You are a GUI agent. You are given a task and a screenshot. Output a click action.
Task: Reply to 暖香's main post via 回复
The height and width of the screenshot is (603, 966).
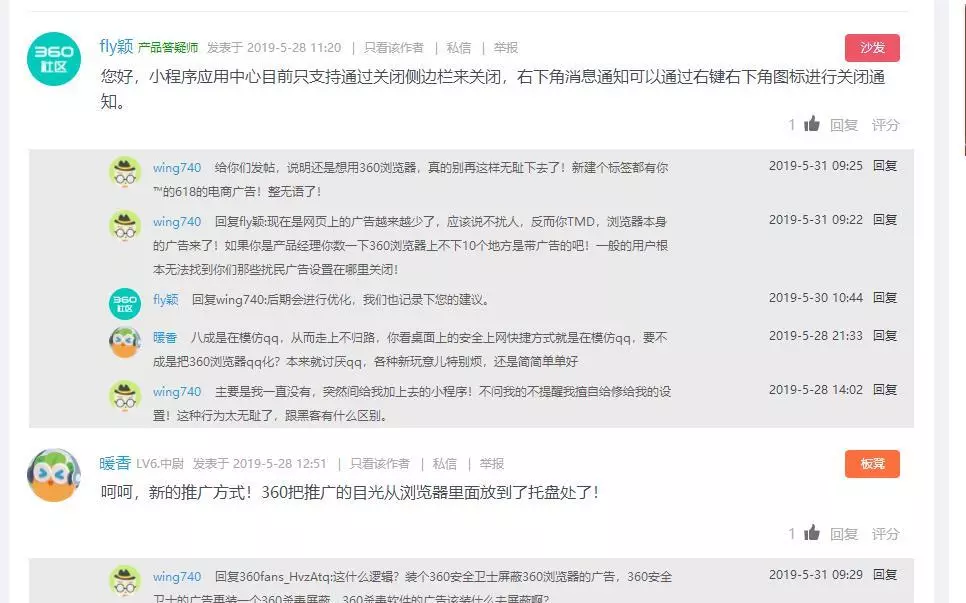(844, 534)
